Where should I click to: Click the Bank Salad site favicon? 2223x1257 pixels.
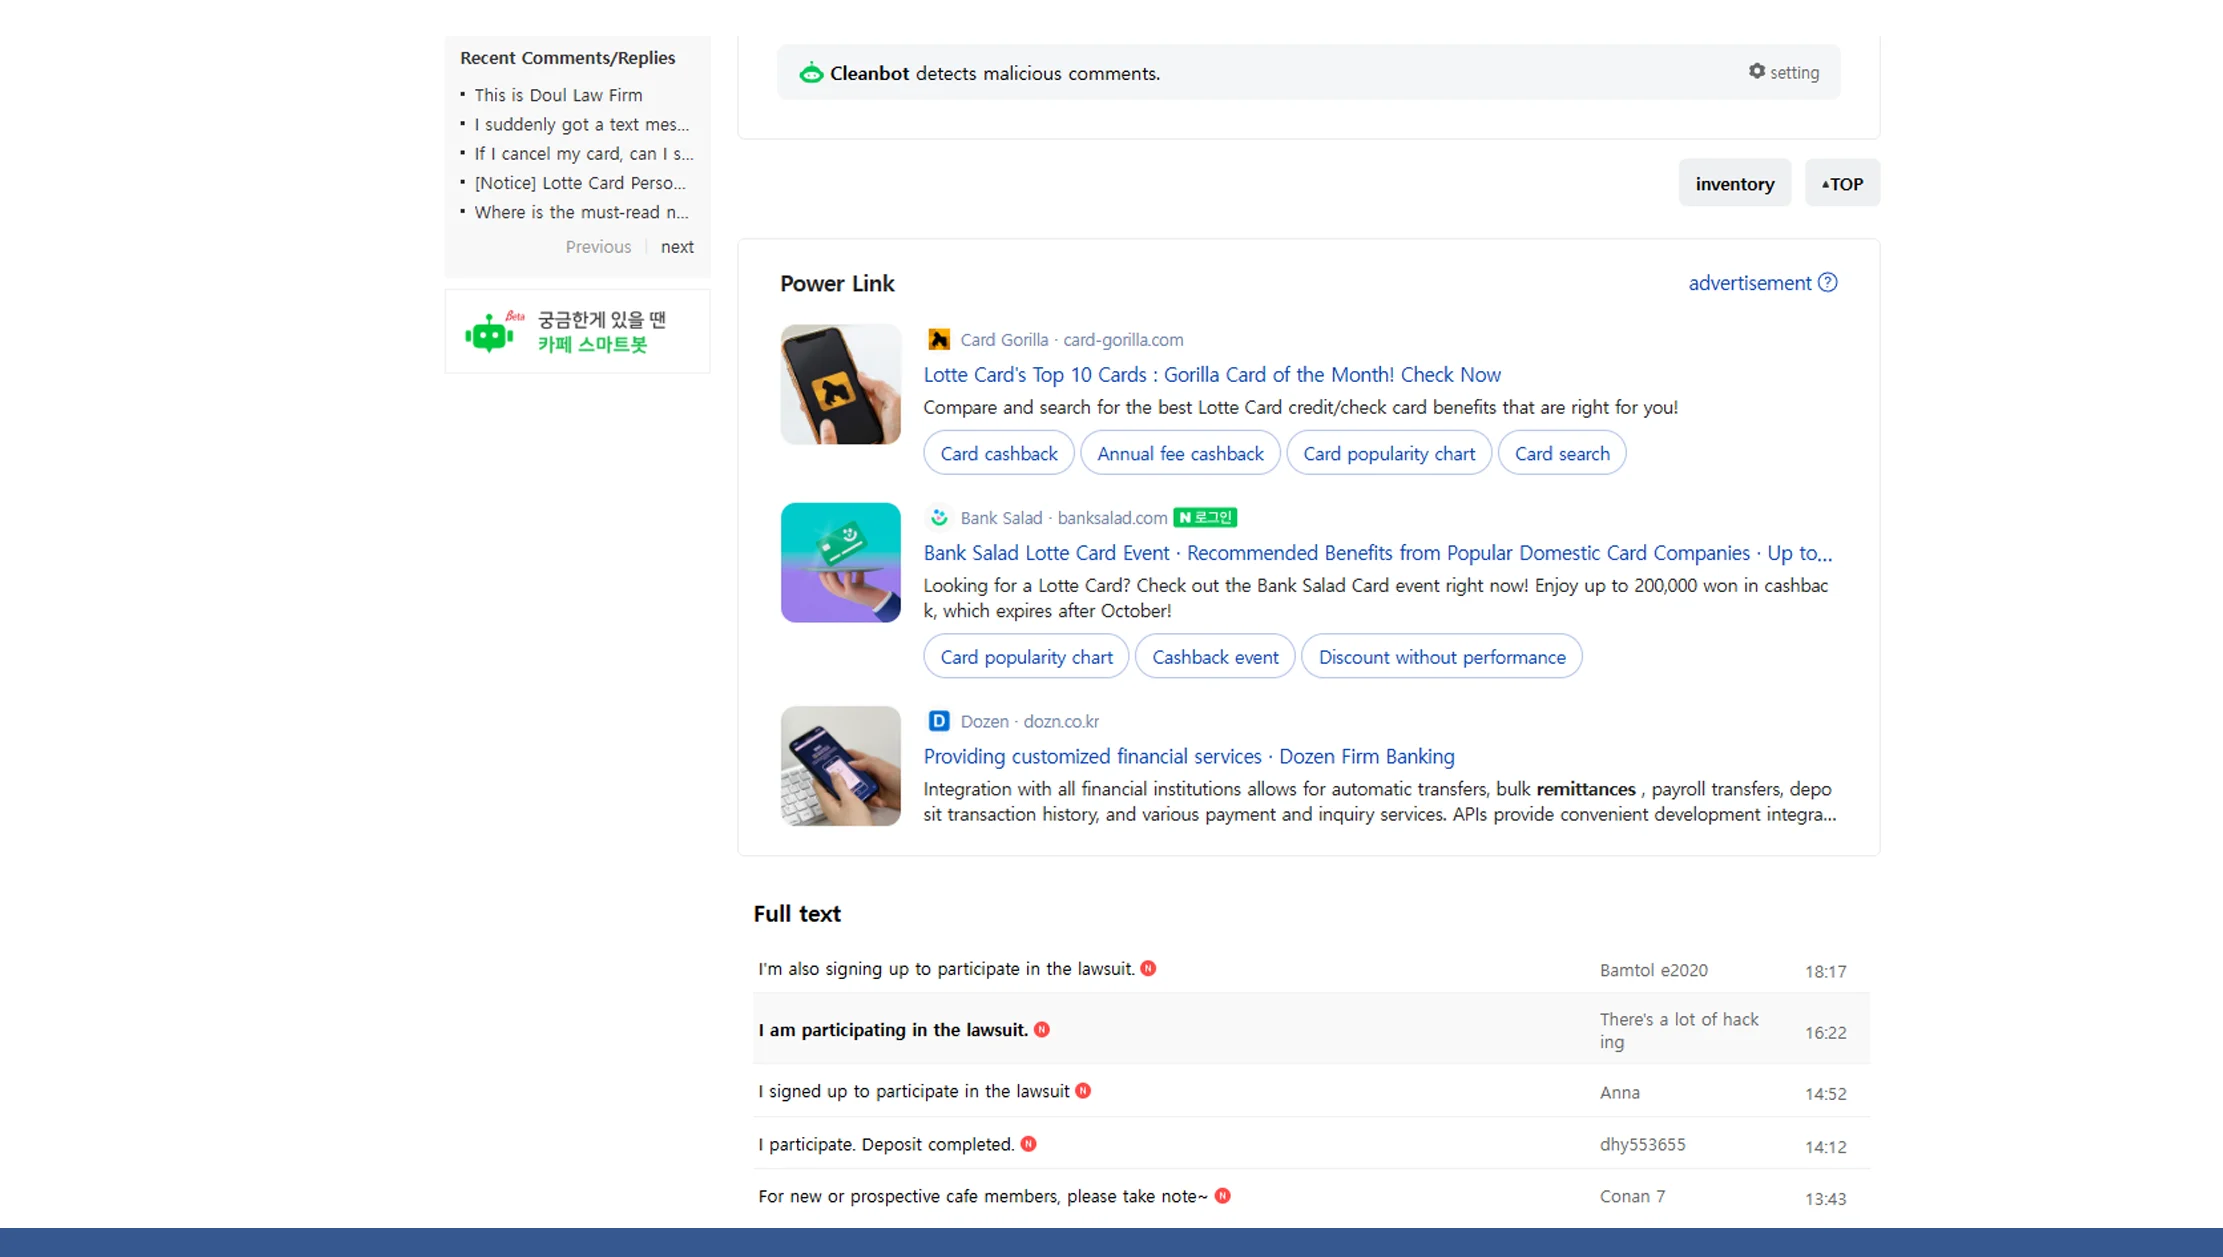click(938, 517)
